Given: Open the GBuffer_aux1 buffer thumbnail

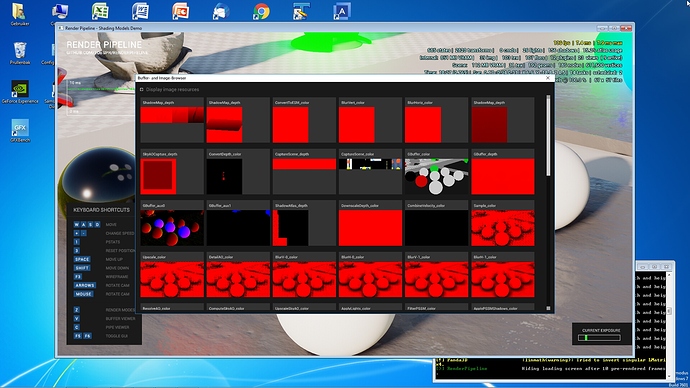Looking at the screenshot, I should [238, 223].
